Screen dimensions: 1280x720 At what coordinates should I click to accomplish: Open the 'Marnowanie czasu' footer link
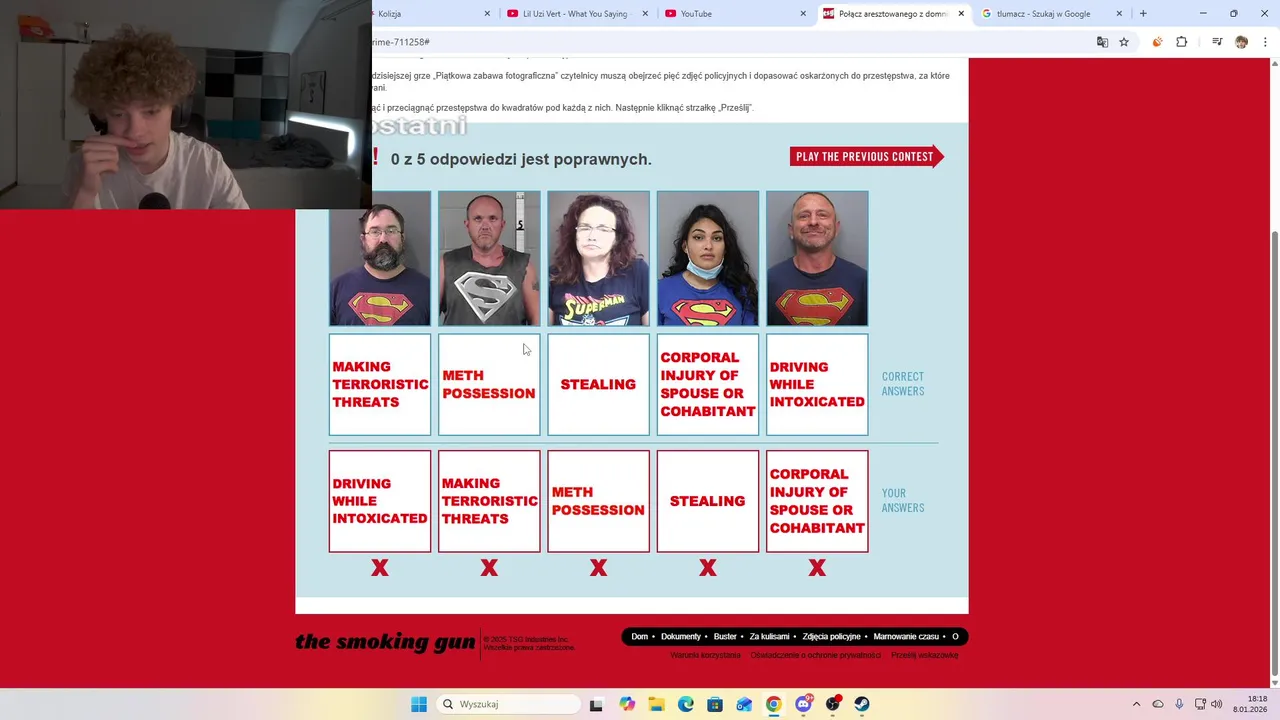[906, 637]
